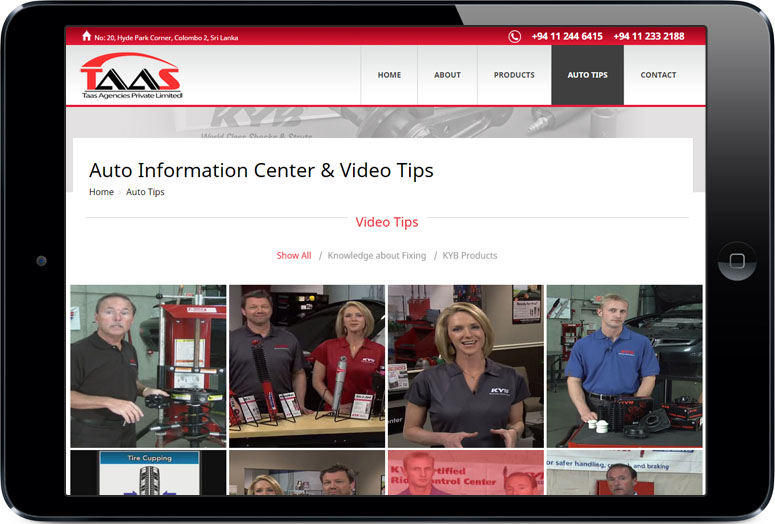
Task: Open video of man and woman with shocks
Action: click(x=307, y=366)
